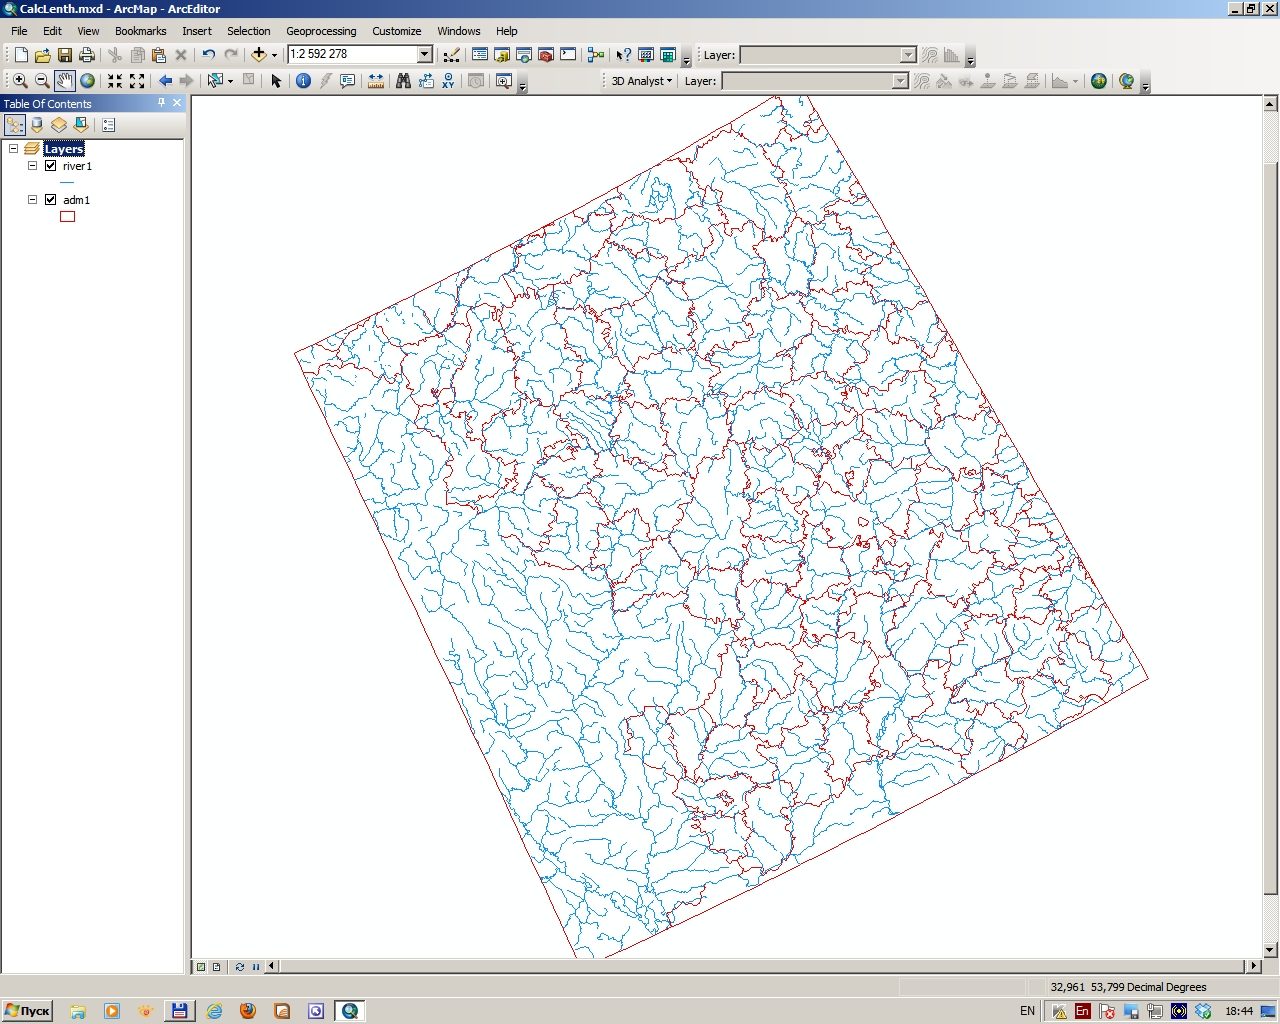Image resolution: width=1280 pixels, height=1024 pixels.
Task: Open the Python window icon
Action: click(x=568, y=55)
